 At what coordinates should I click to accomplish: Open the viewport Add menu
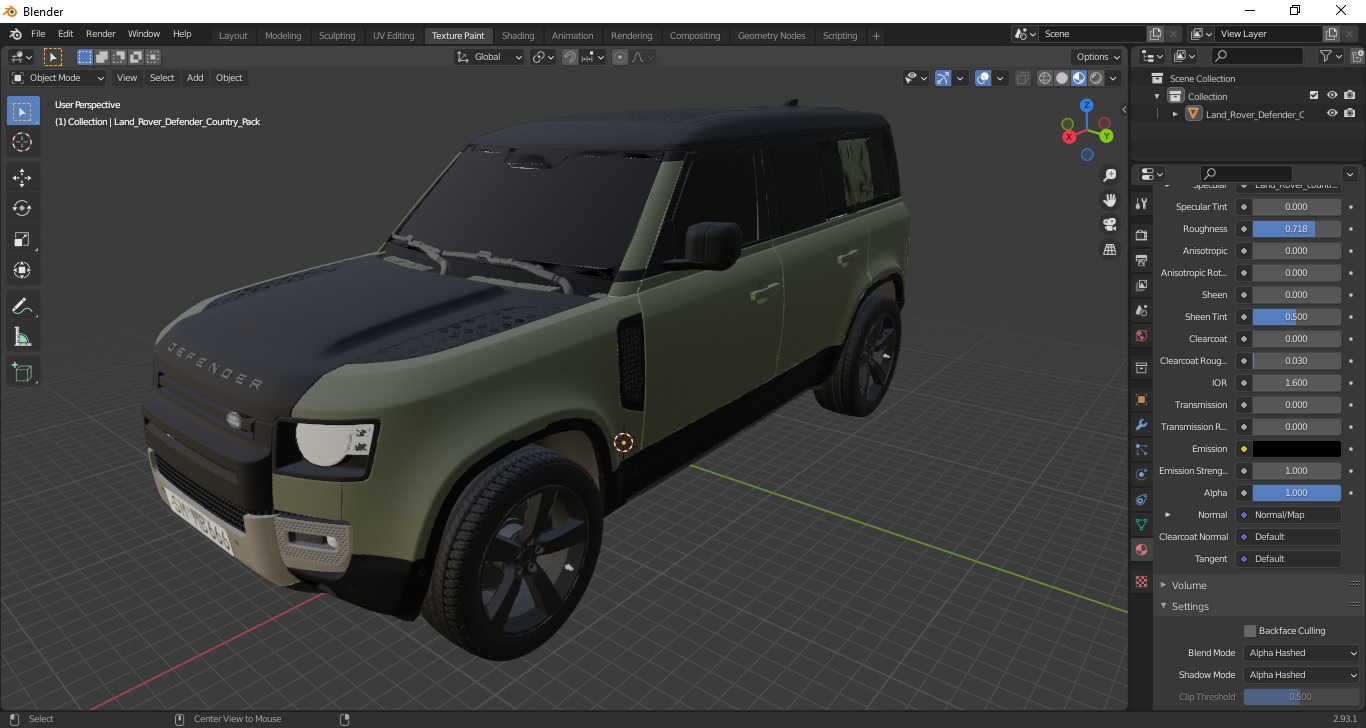195,78
